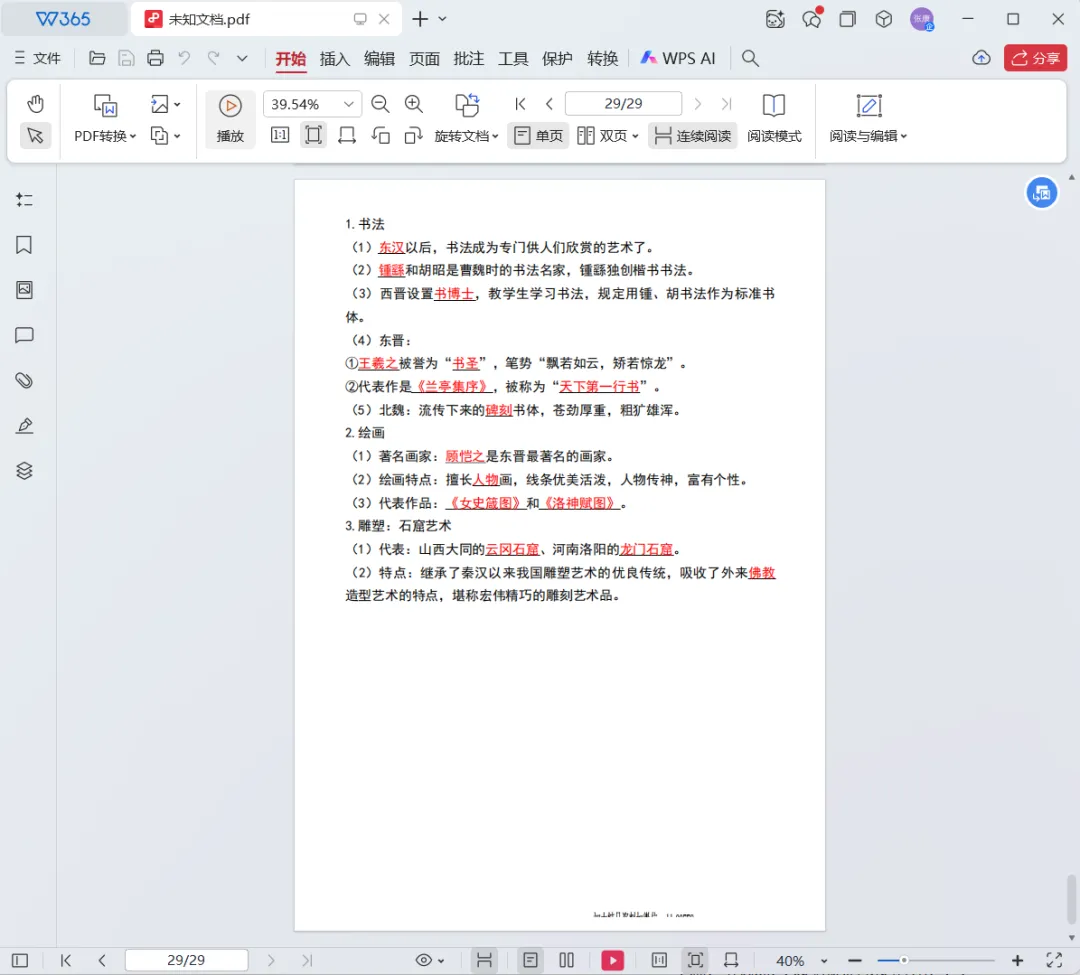Switch to the 插入 ribbon tab
1080x975 pixels.
point(335,58)
